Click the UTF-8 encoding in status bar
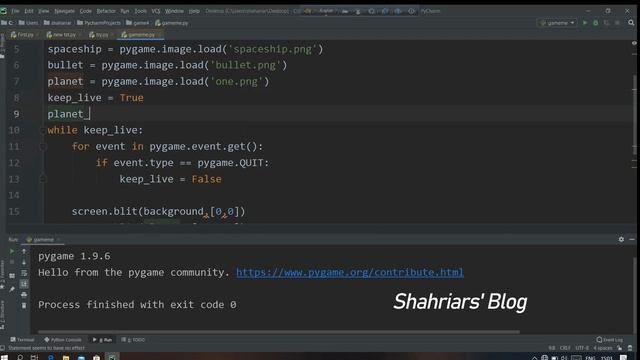 (582, 348)
